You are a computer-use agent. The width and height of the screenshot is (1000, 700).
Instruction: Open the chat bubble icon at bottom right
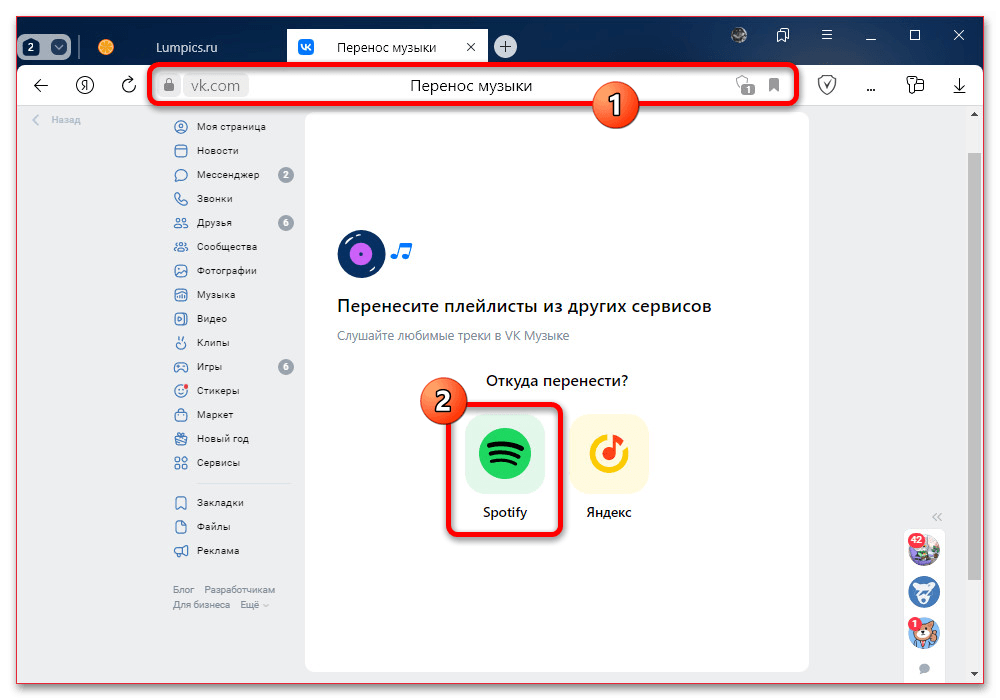pyautogui.click(x=924, y=669)
